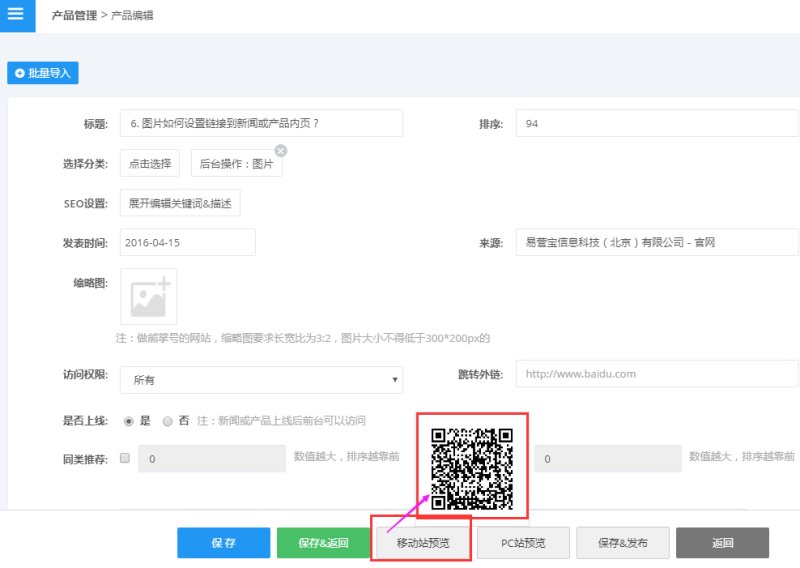
Task: Click the blue 保存 button
Action: coord(223,543)
